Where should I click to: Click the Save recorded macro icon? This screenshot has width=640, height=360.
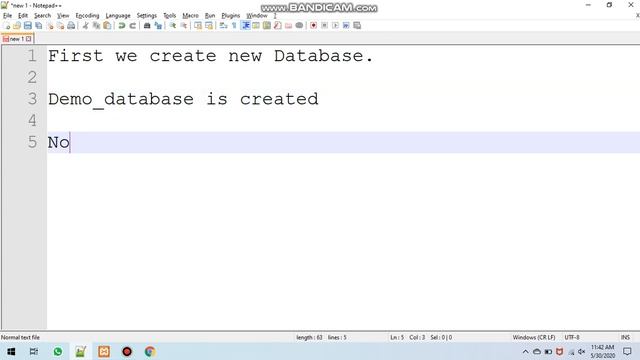[357, 26]
